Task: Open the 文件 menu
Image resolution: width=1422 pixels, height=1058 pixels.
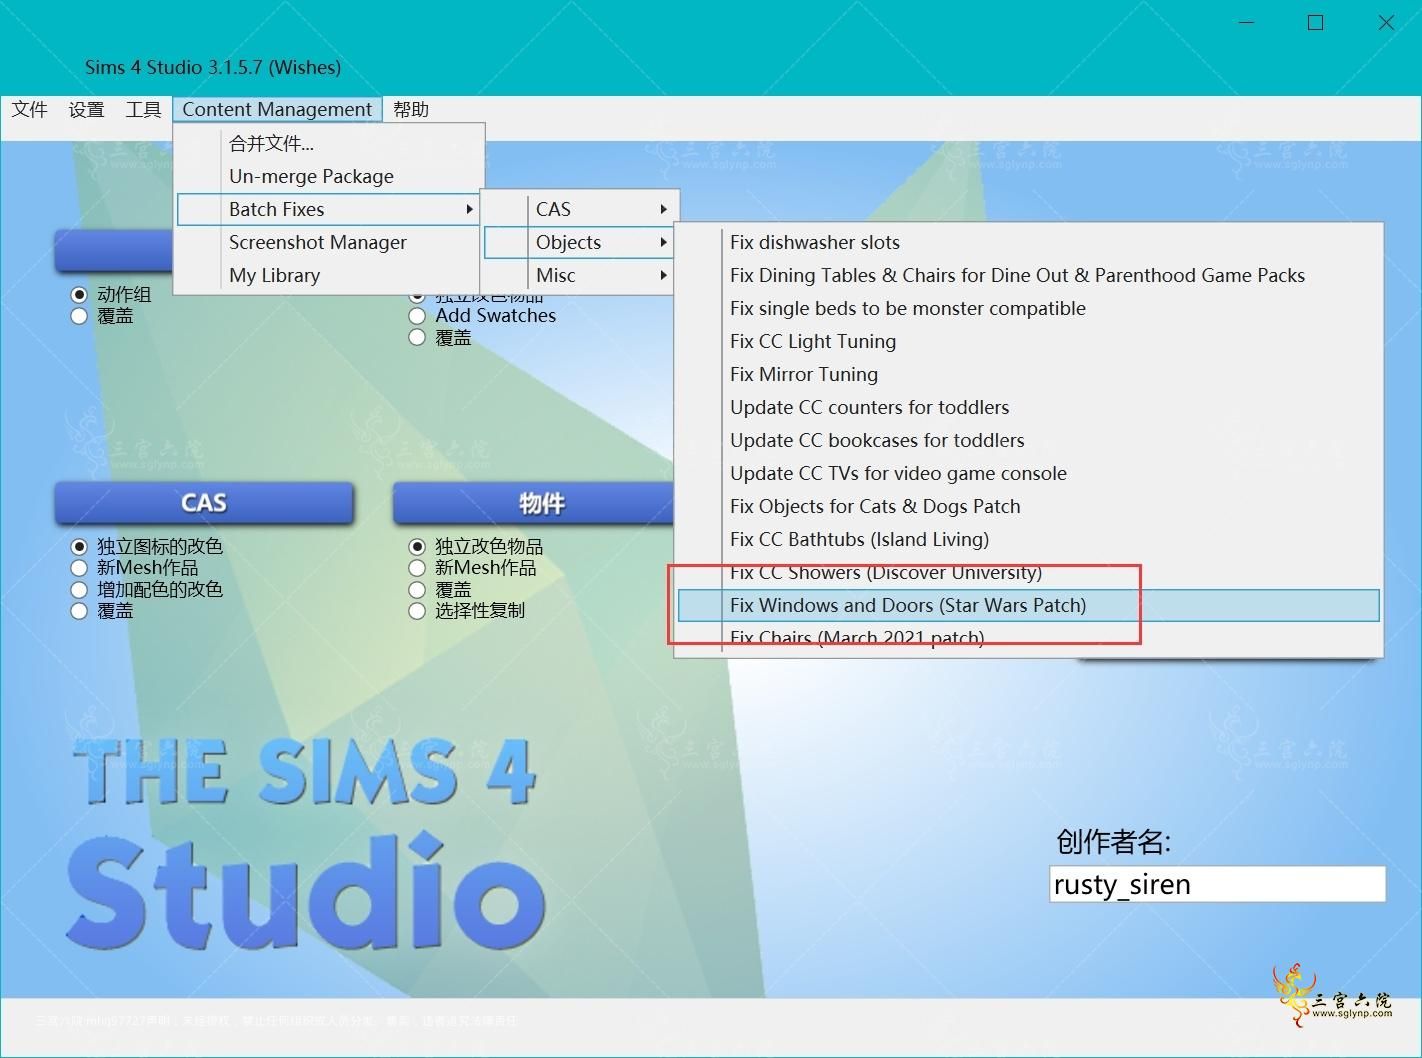Action: pos(29,109)
